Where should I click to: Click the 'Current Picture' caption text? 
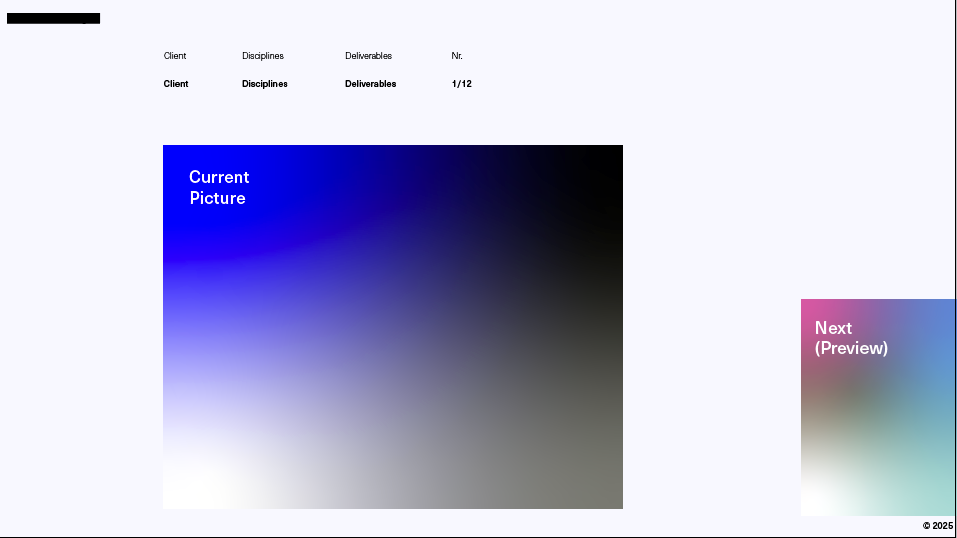[x=219, y=187]
